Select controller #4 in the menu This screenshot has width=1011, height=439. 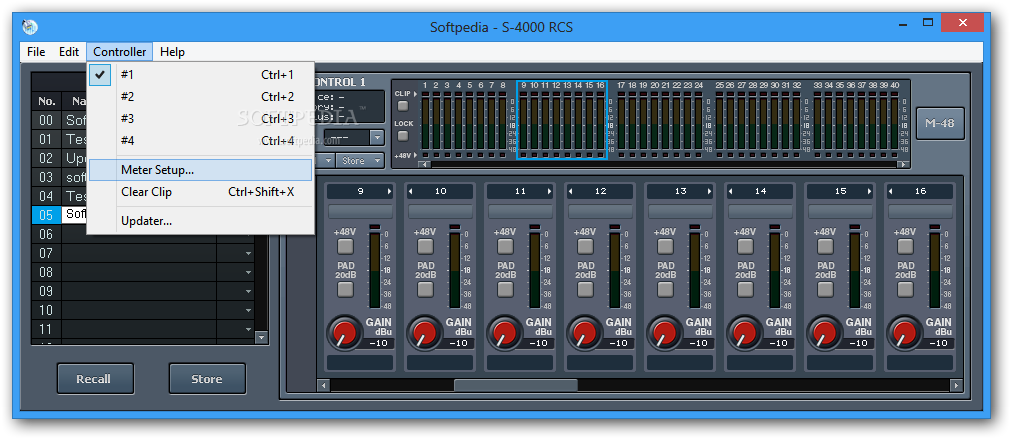click(201, 141)
